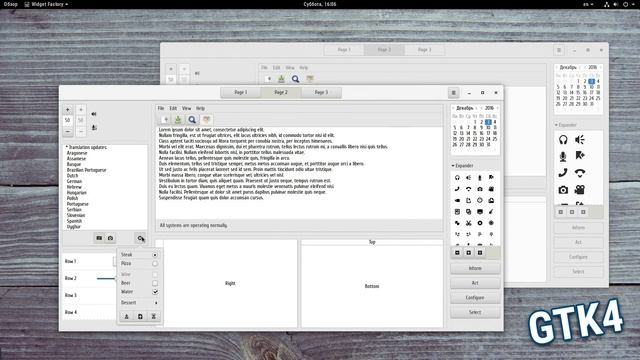Click the Configure button in the background window

pos(578,257)
